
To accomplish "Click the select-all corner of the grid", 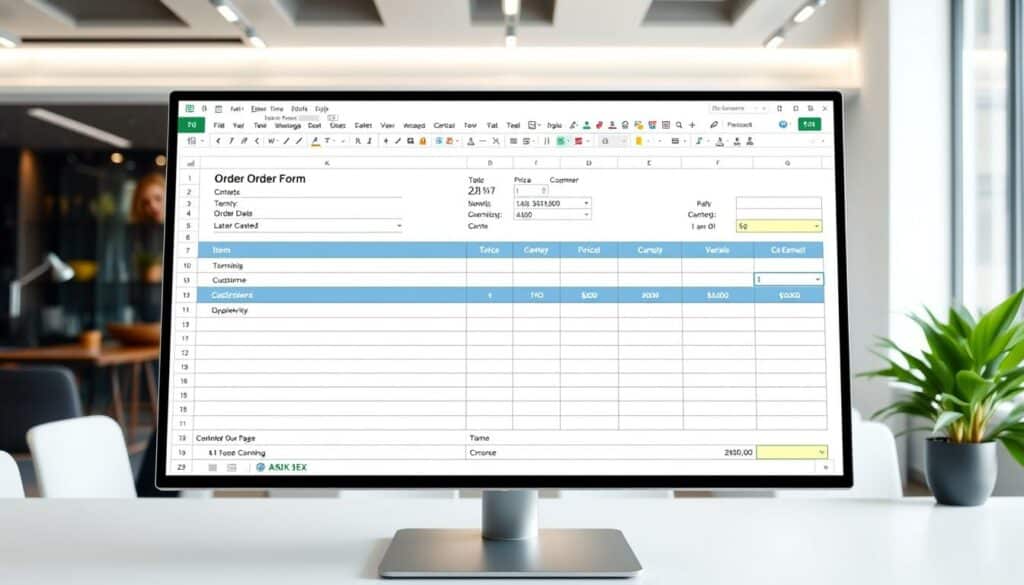I will [190, 163].
